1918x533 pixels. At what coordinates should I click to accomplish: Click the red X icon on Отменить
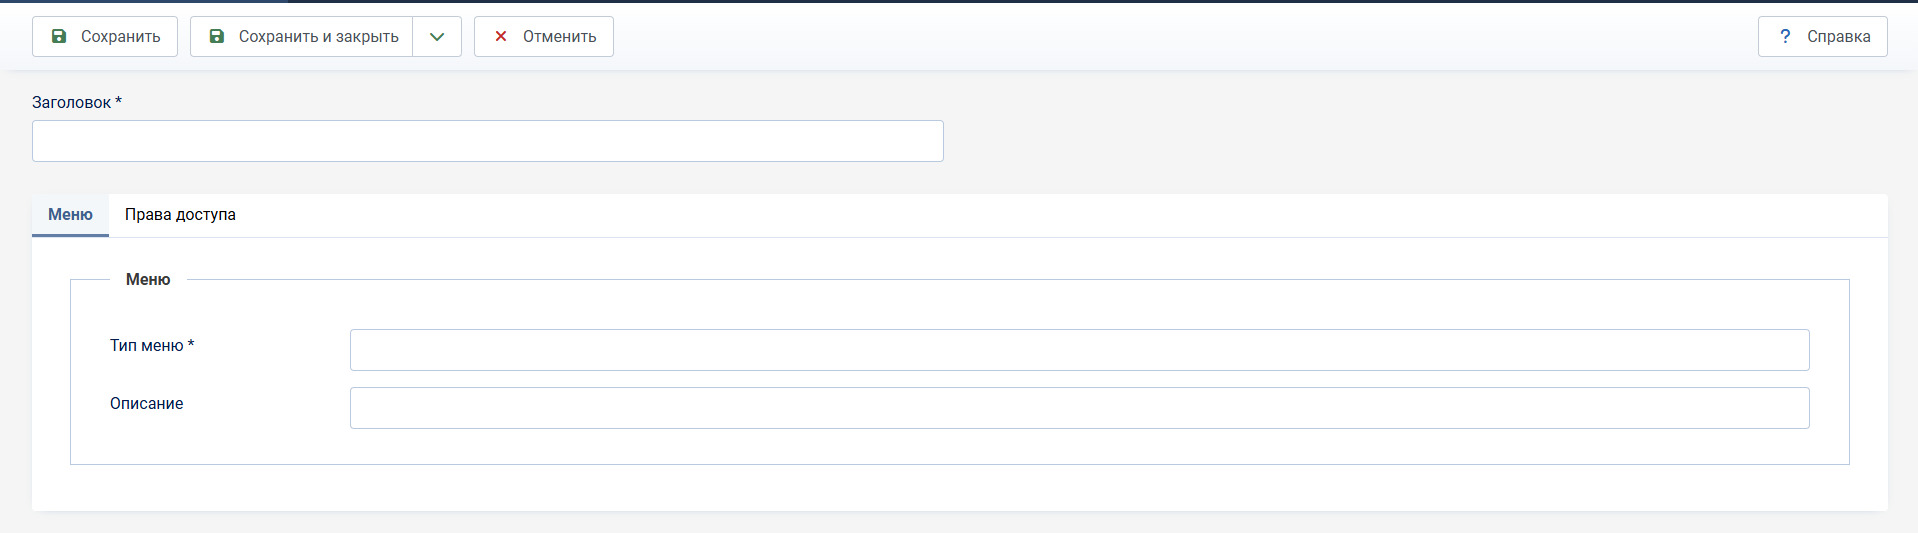[x=501, y=36]
